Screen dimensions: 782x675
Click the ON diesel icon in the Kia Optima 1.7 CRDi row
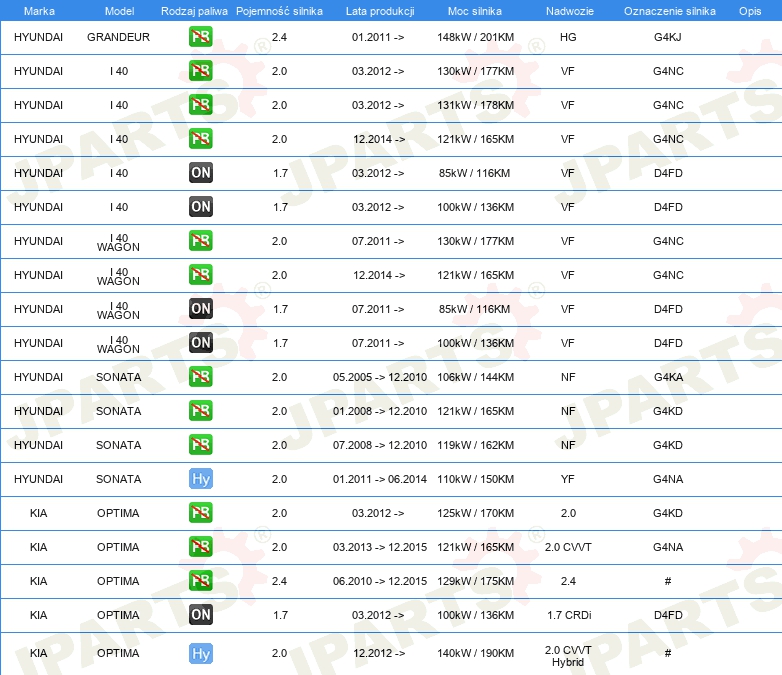click(201, 615)
